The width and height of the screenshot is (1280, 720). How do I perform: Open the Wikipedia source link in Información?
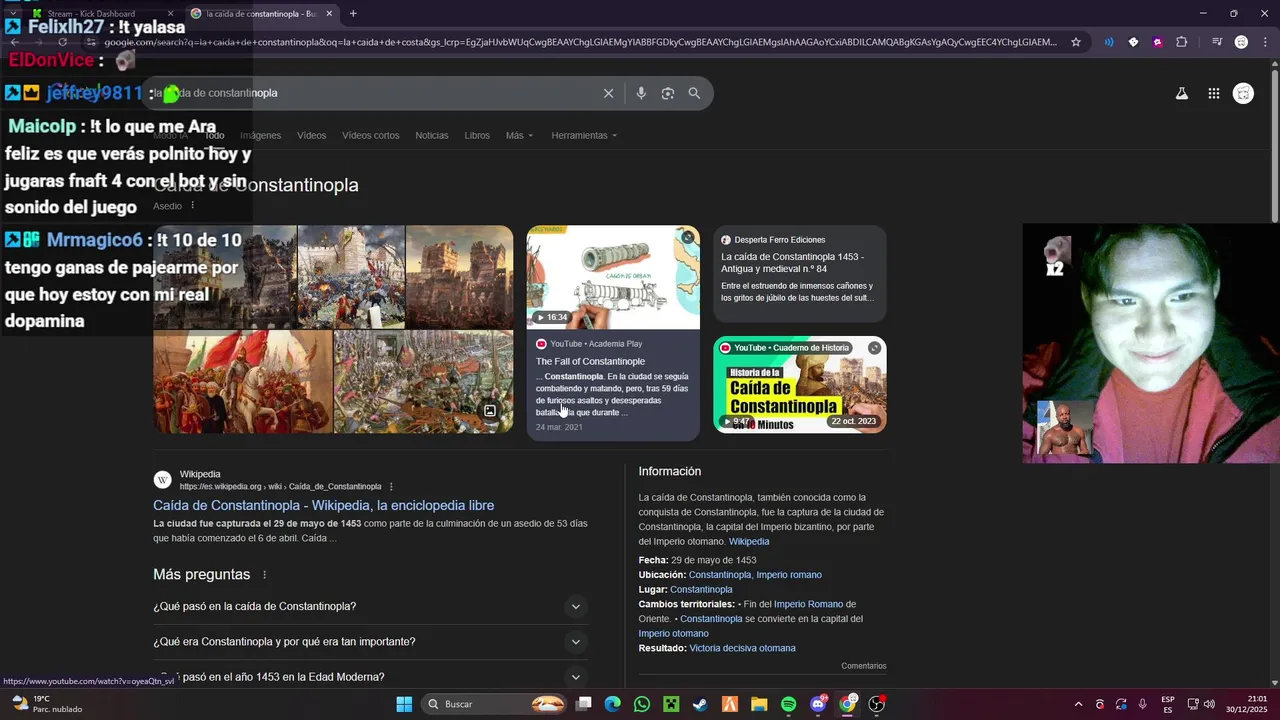(x=749, y=541)
